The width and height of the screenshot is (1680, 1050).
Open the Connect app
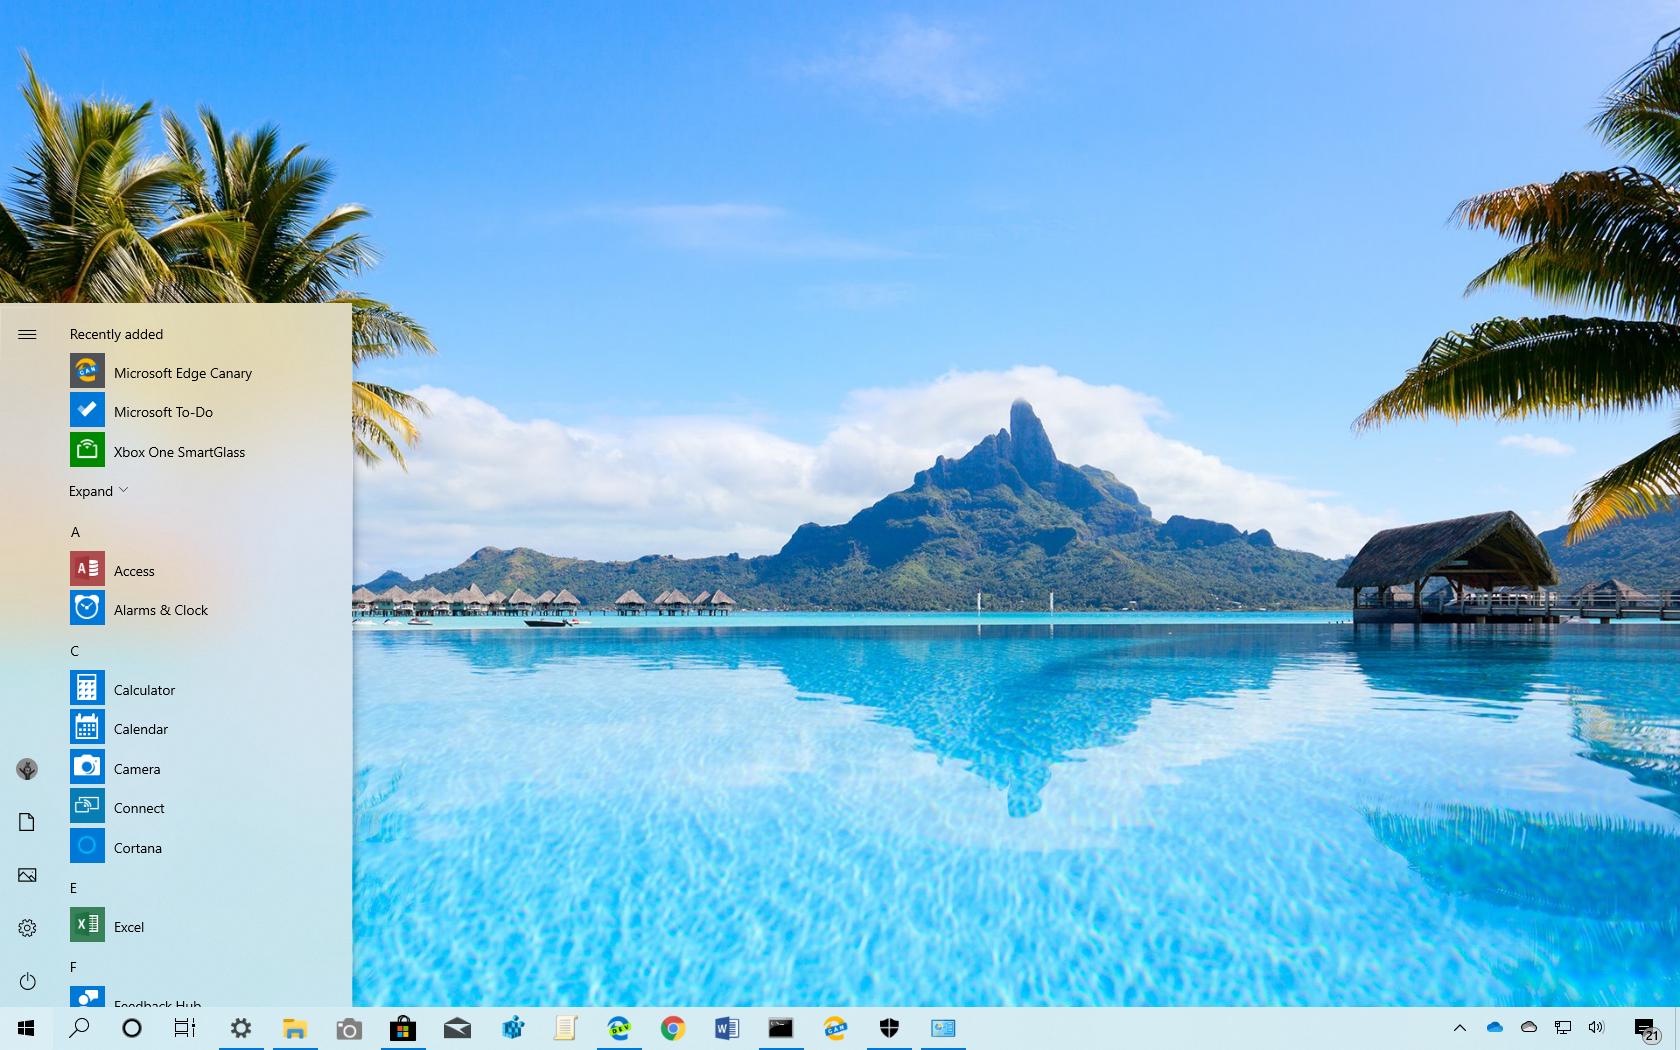pos(139,808)
